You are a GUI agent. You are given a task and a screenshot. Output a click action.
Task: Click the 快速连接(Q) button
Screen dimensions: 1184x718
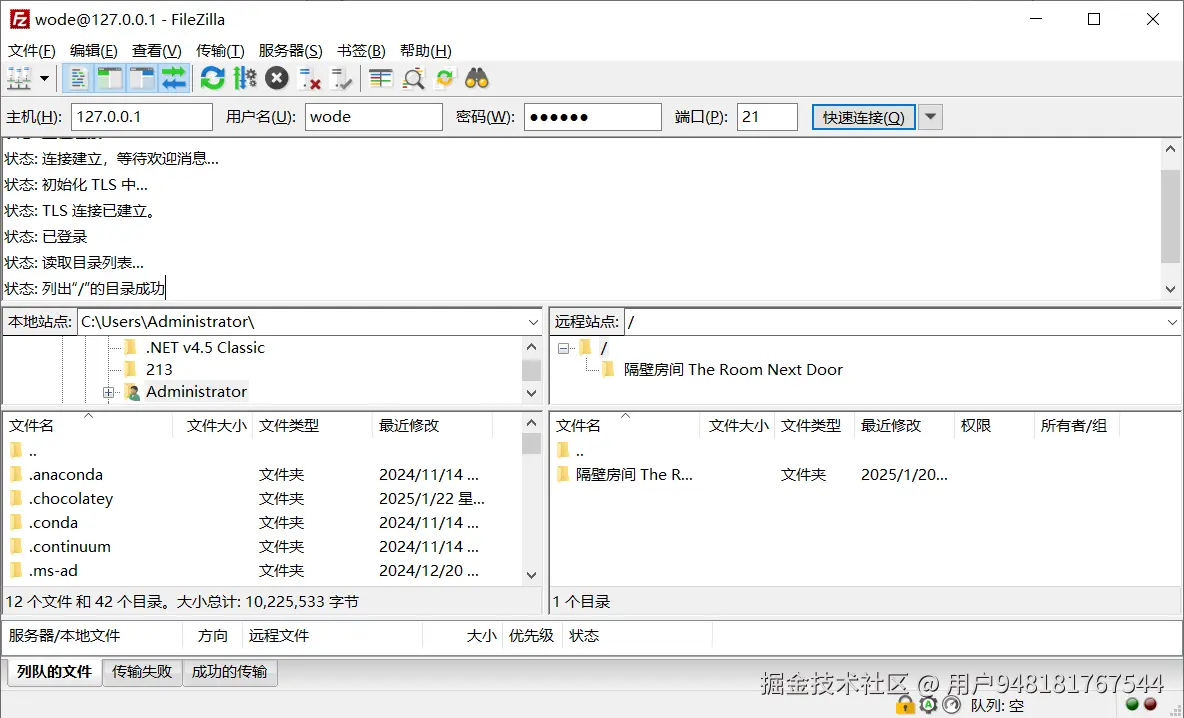click(x=864, y=117)
